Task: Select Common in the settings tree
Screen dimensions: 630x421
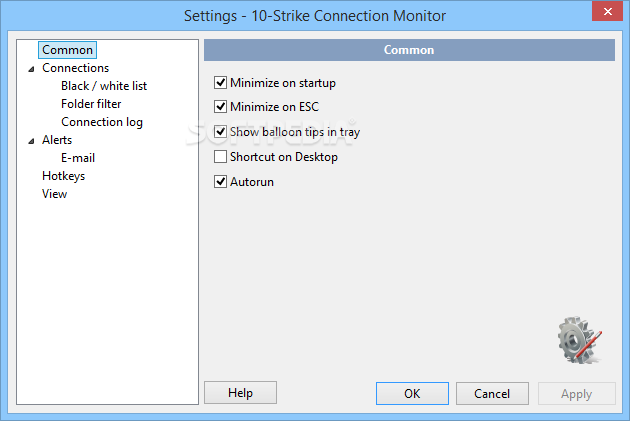Action: [x=68, y=50]
